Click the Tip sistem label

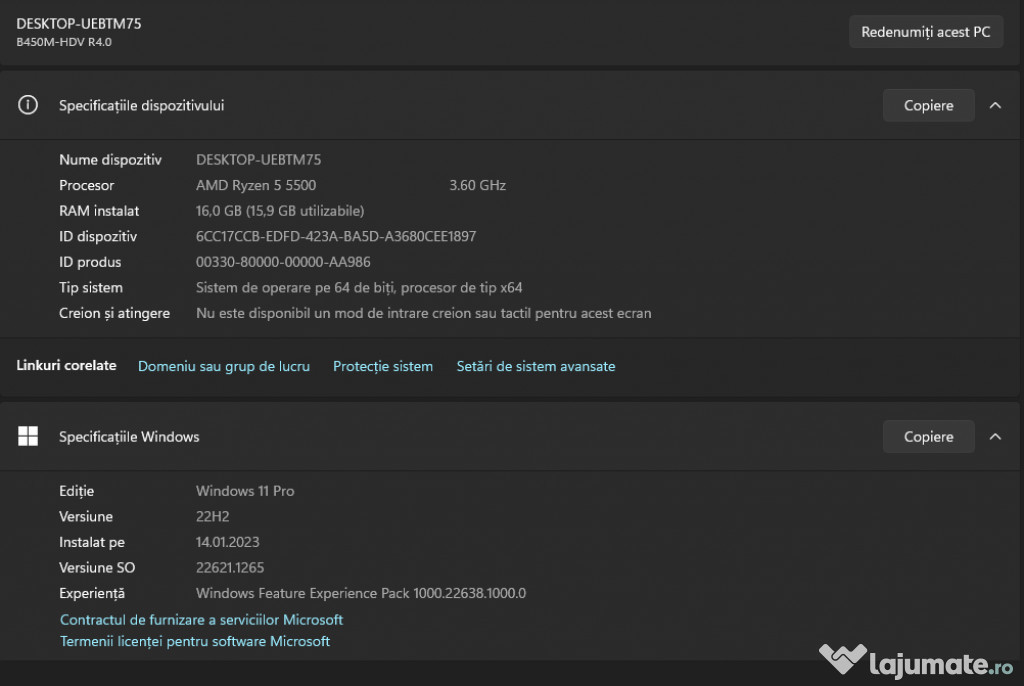coord(91,287)
